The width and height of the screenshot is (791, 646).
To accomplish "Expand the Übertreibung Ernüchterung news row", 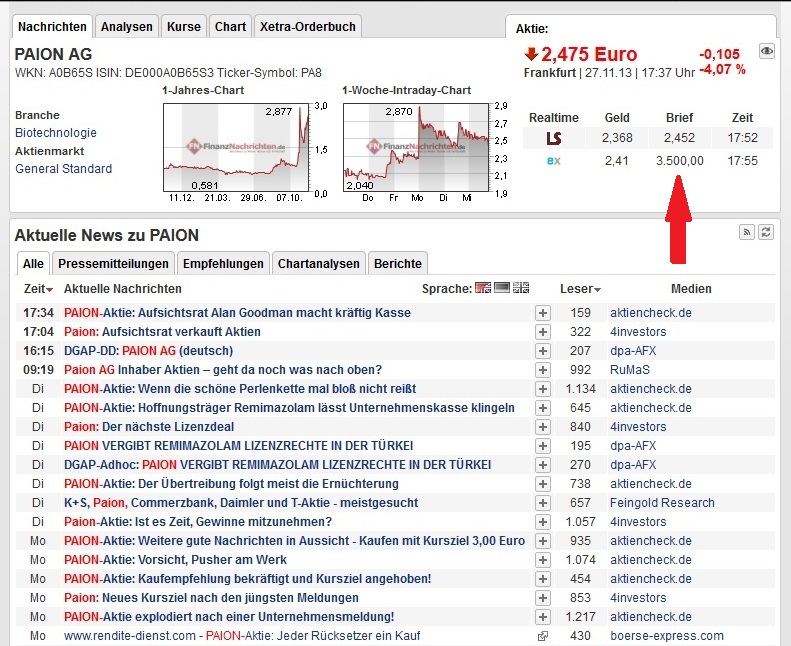I will [543, 484].
